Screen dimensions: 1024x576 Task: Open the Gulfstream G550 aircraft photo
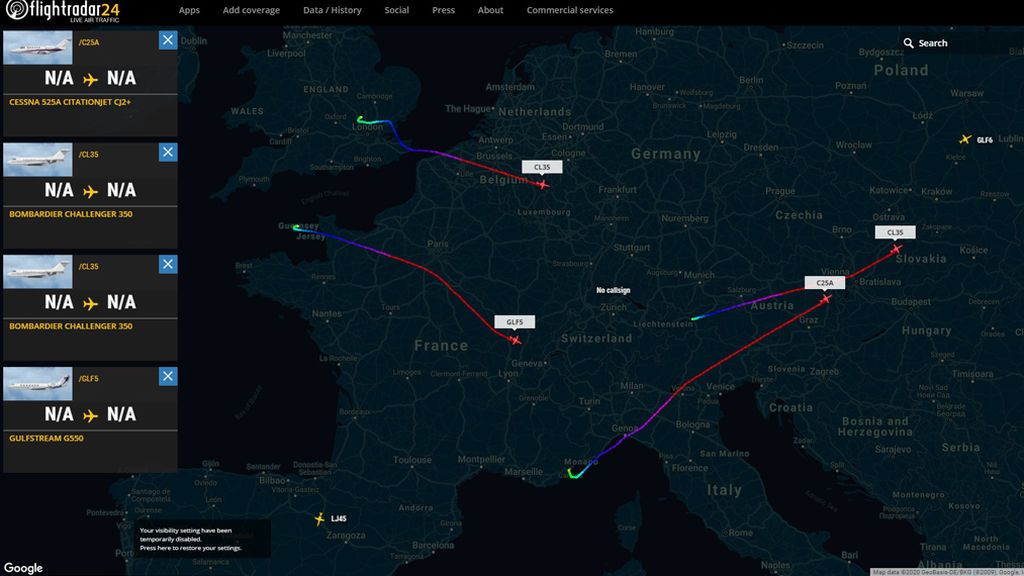[x=38, y=383]
